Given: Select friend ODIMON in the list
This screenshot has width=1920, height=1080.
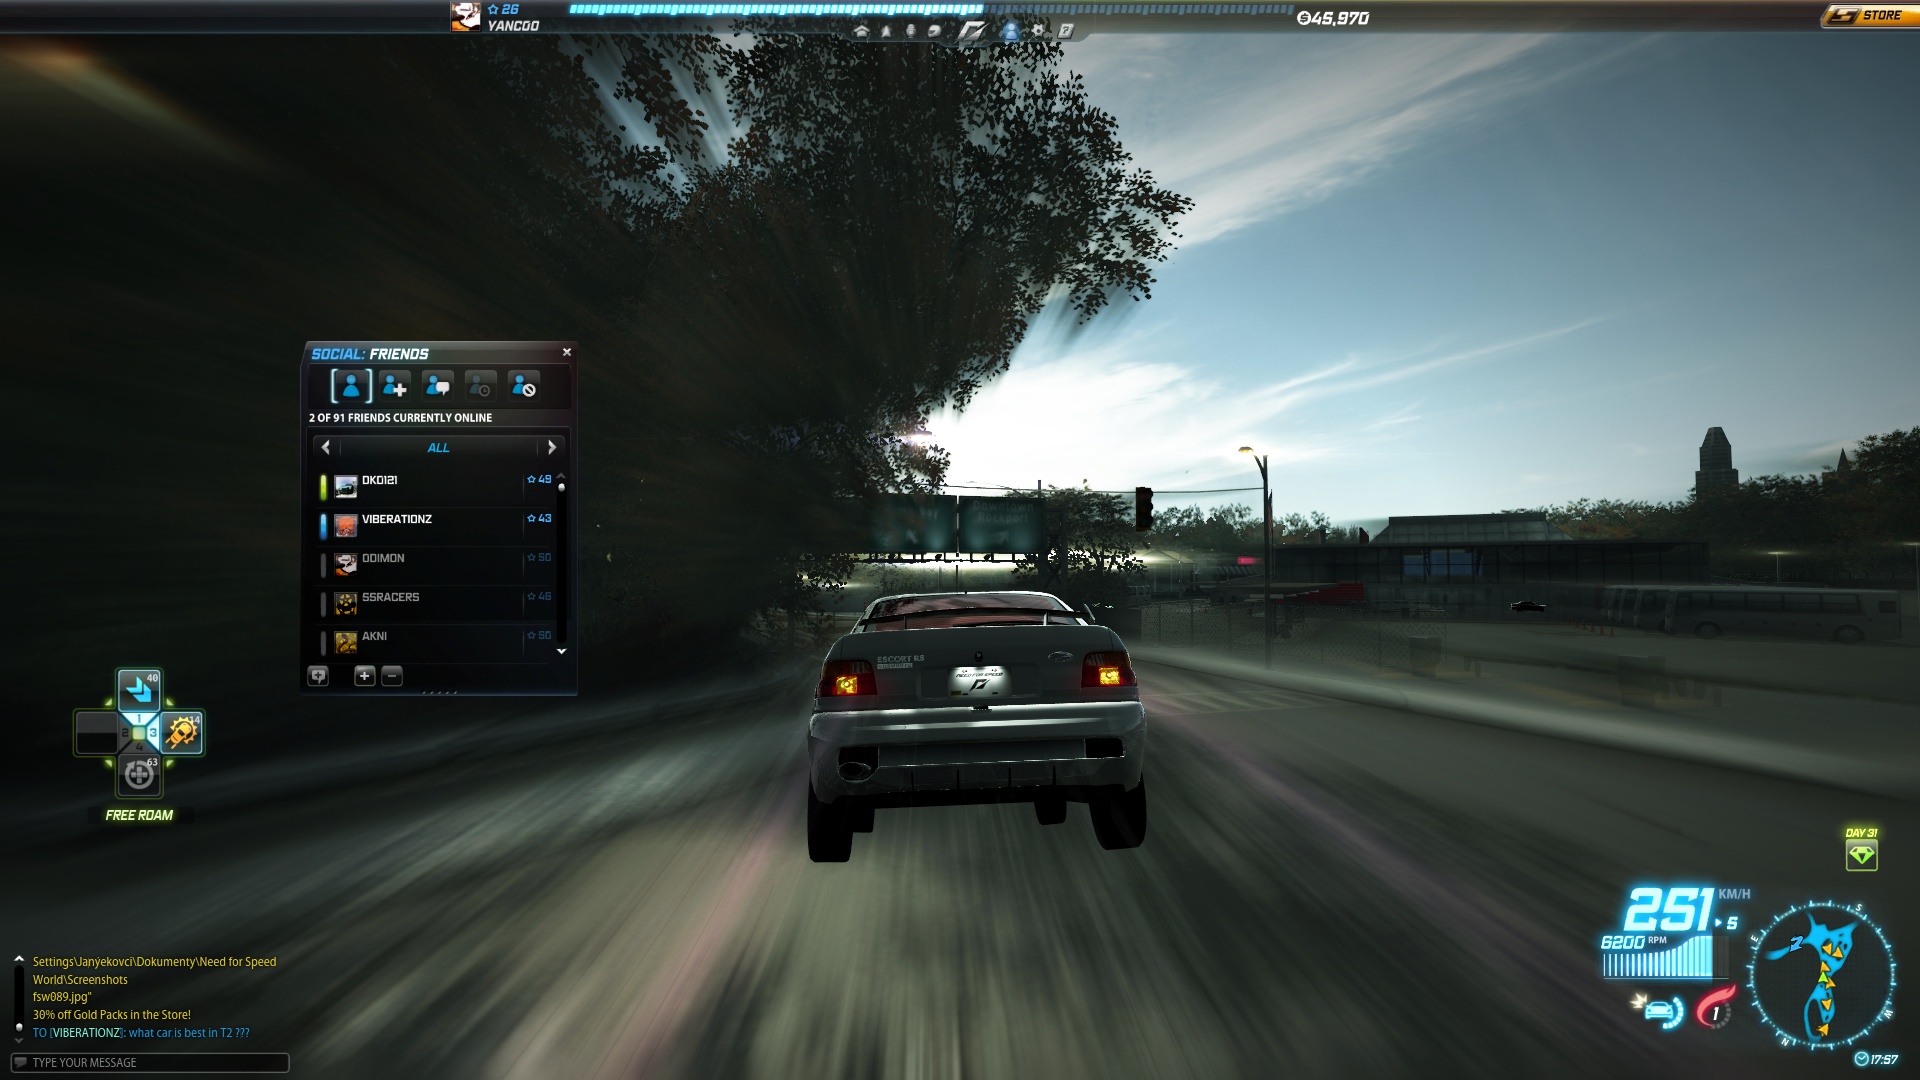Looking at the screenshot, I should click(436, 565).
